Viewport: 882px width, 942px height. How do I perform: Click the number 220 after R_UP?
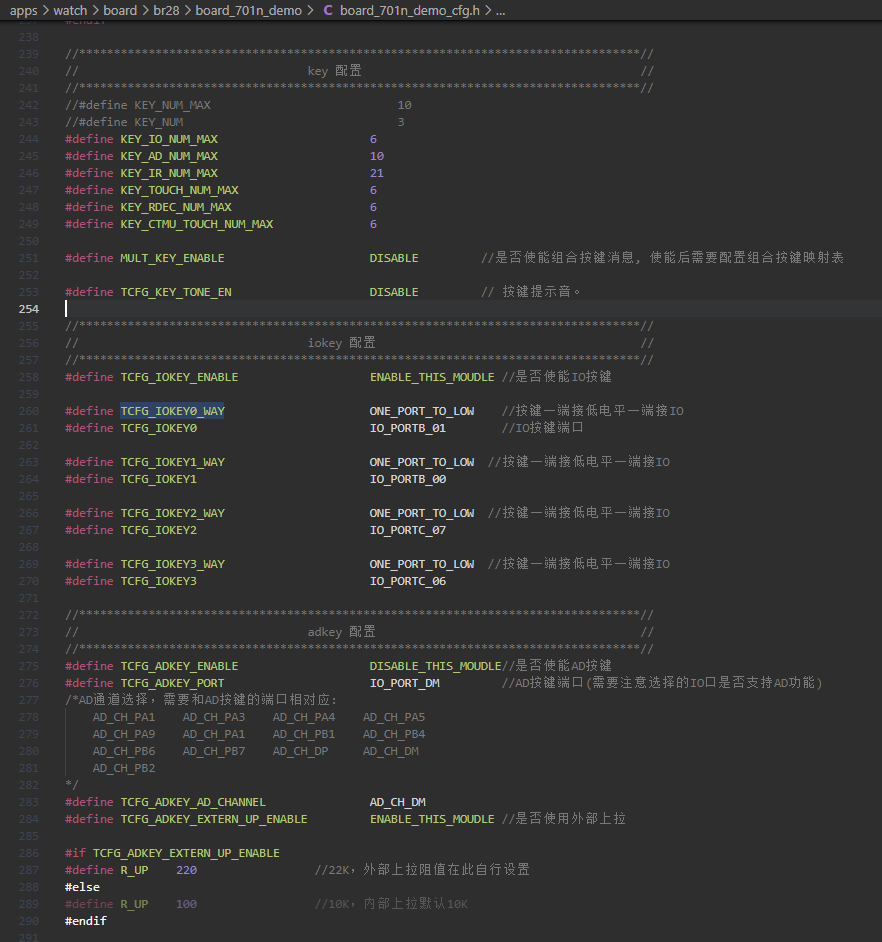pos(186,870)
